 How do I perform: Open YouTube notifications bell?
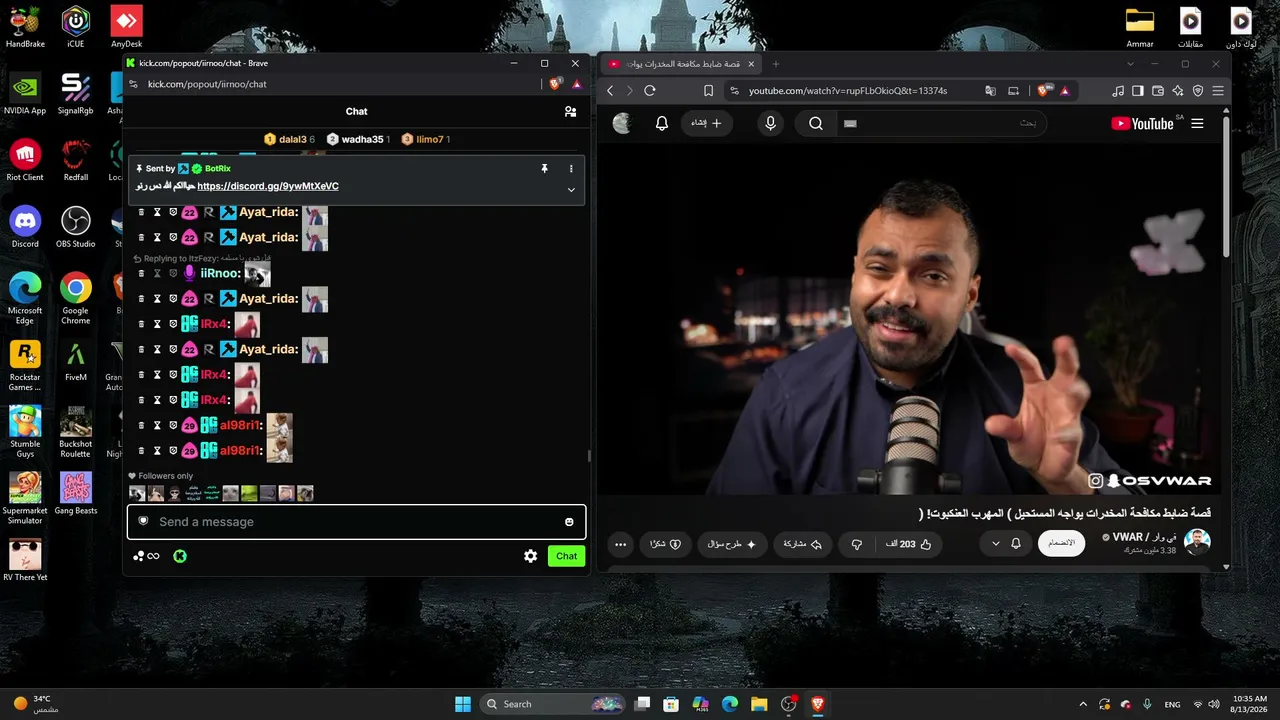(x=661, y=123)
